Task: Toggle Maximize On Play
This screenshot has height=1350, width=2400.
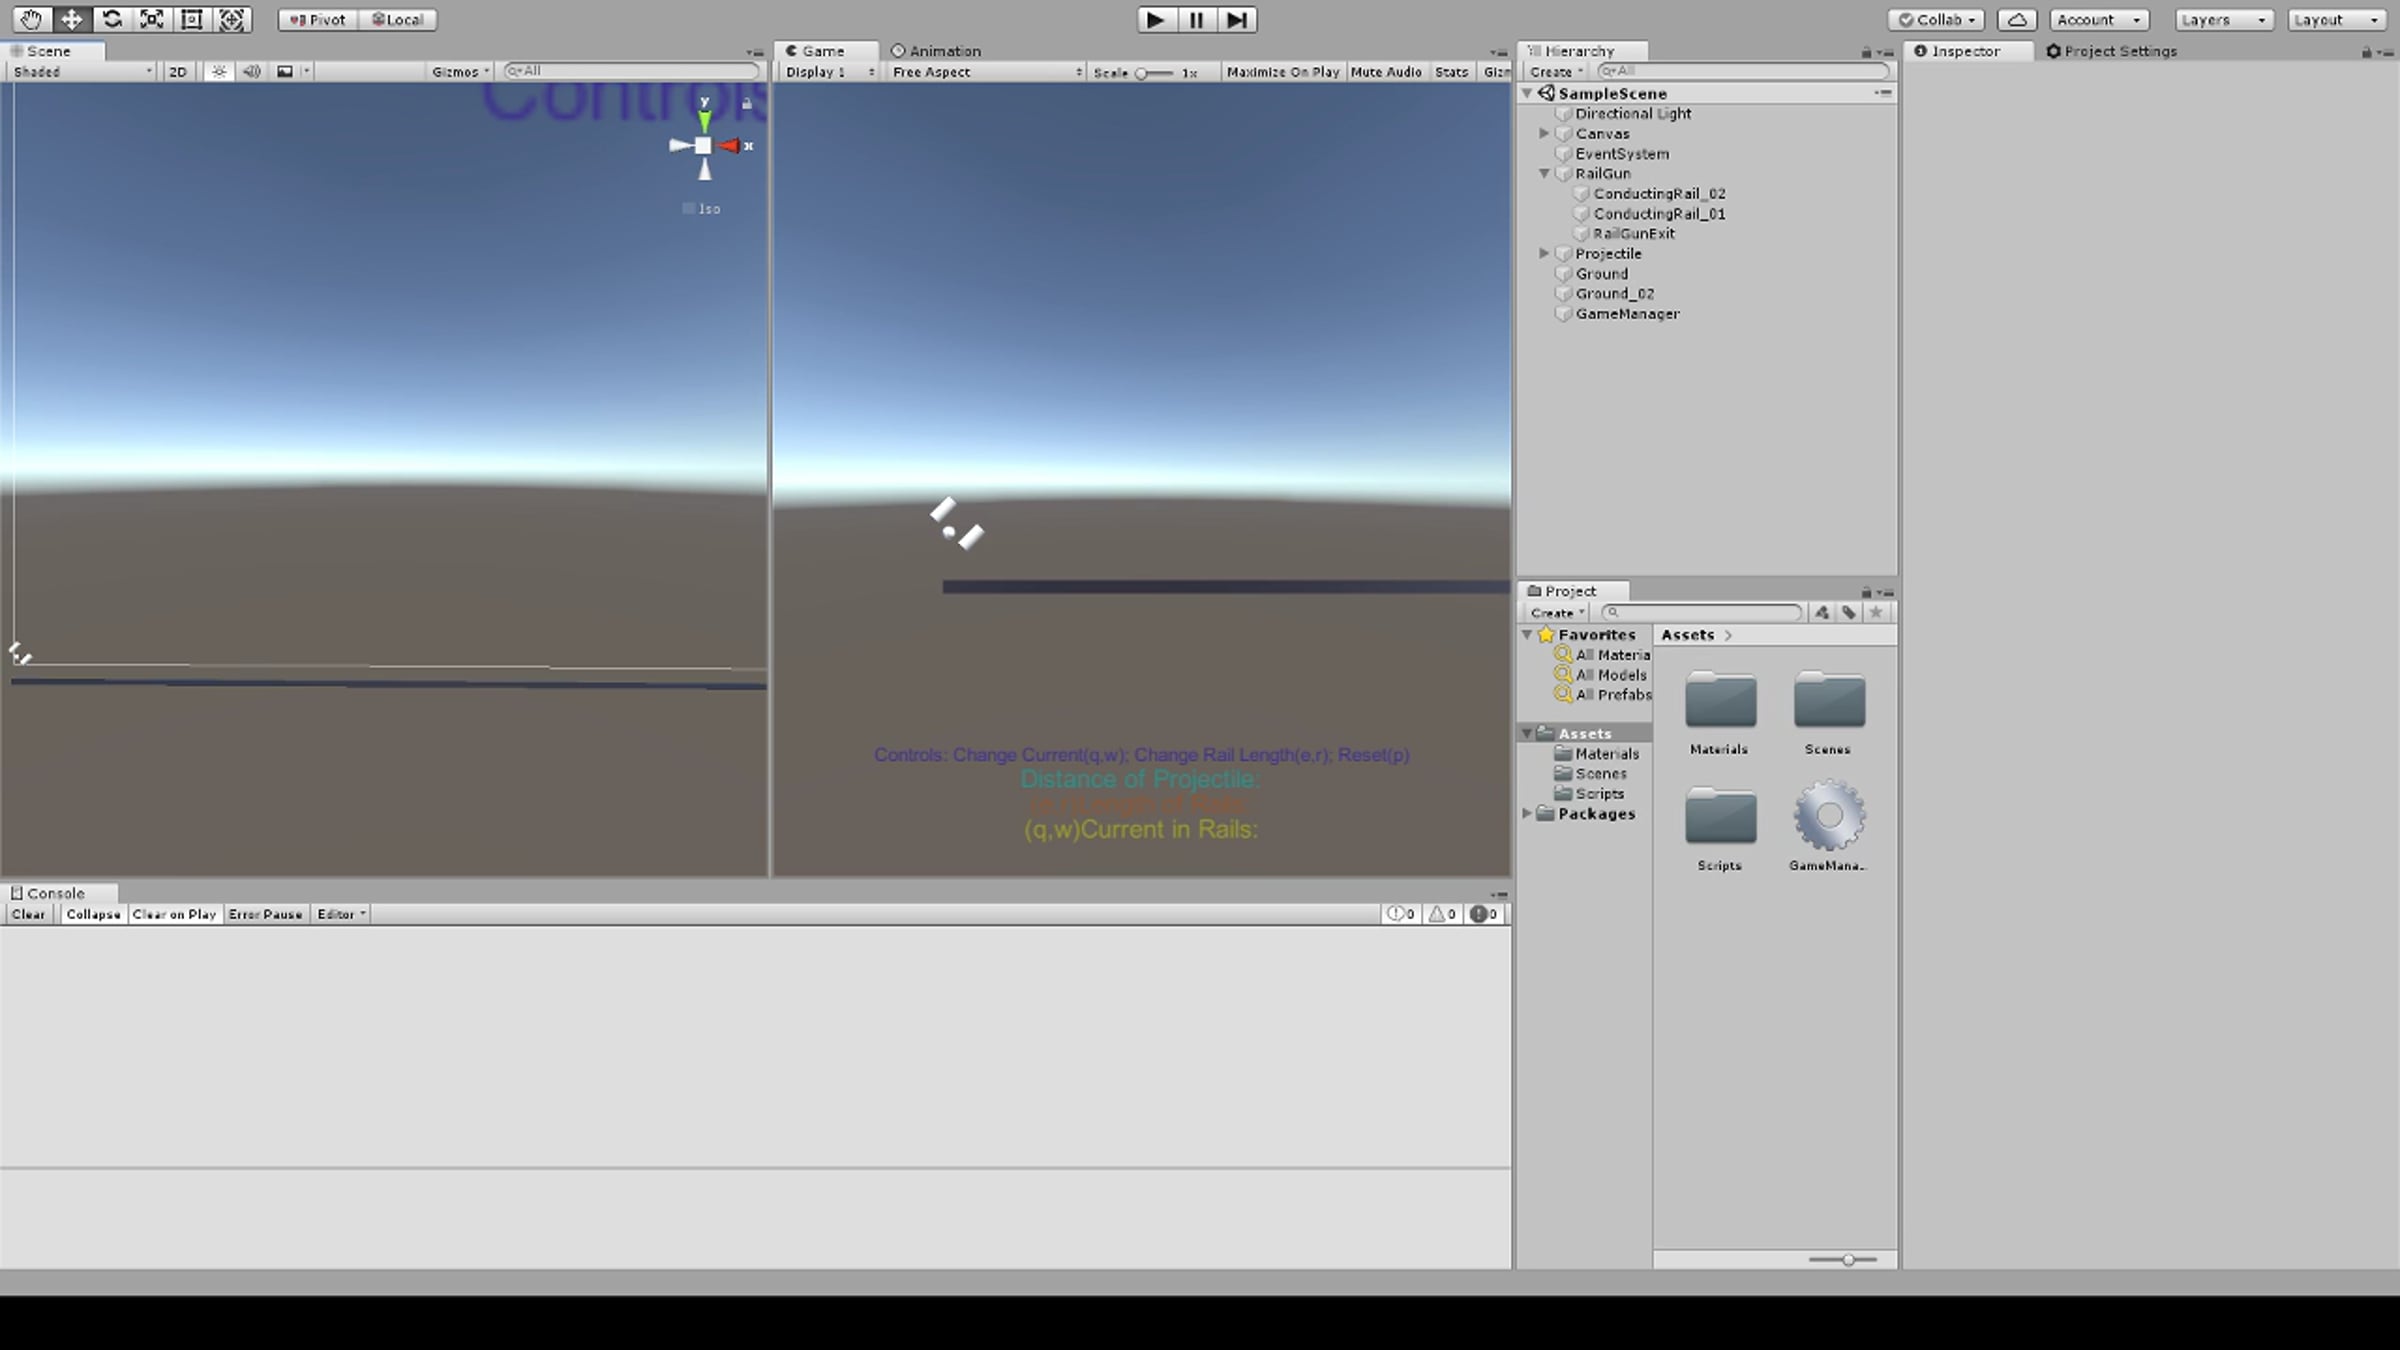Action: point(1282,72)
